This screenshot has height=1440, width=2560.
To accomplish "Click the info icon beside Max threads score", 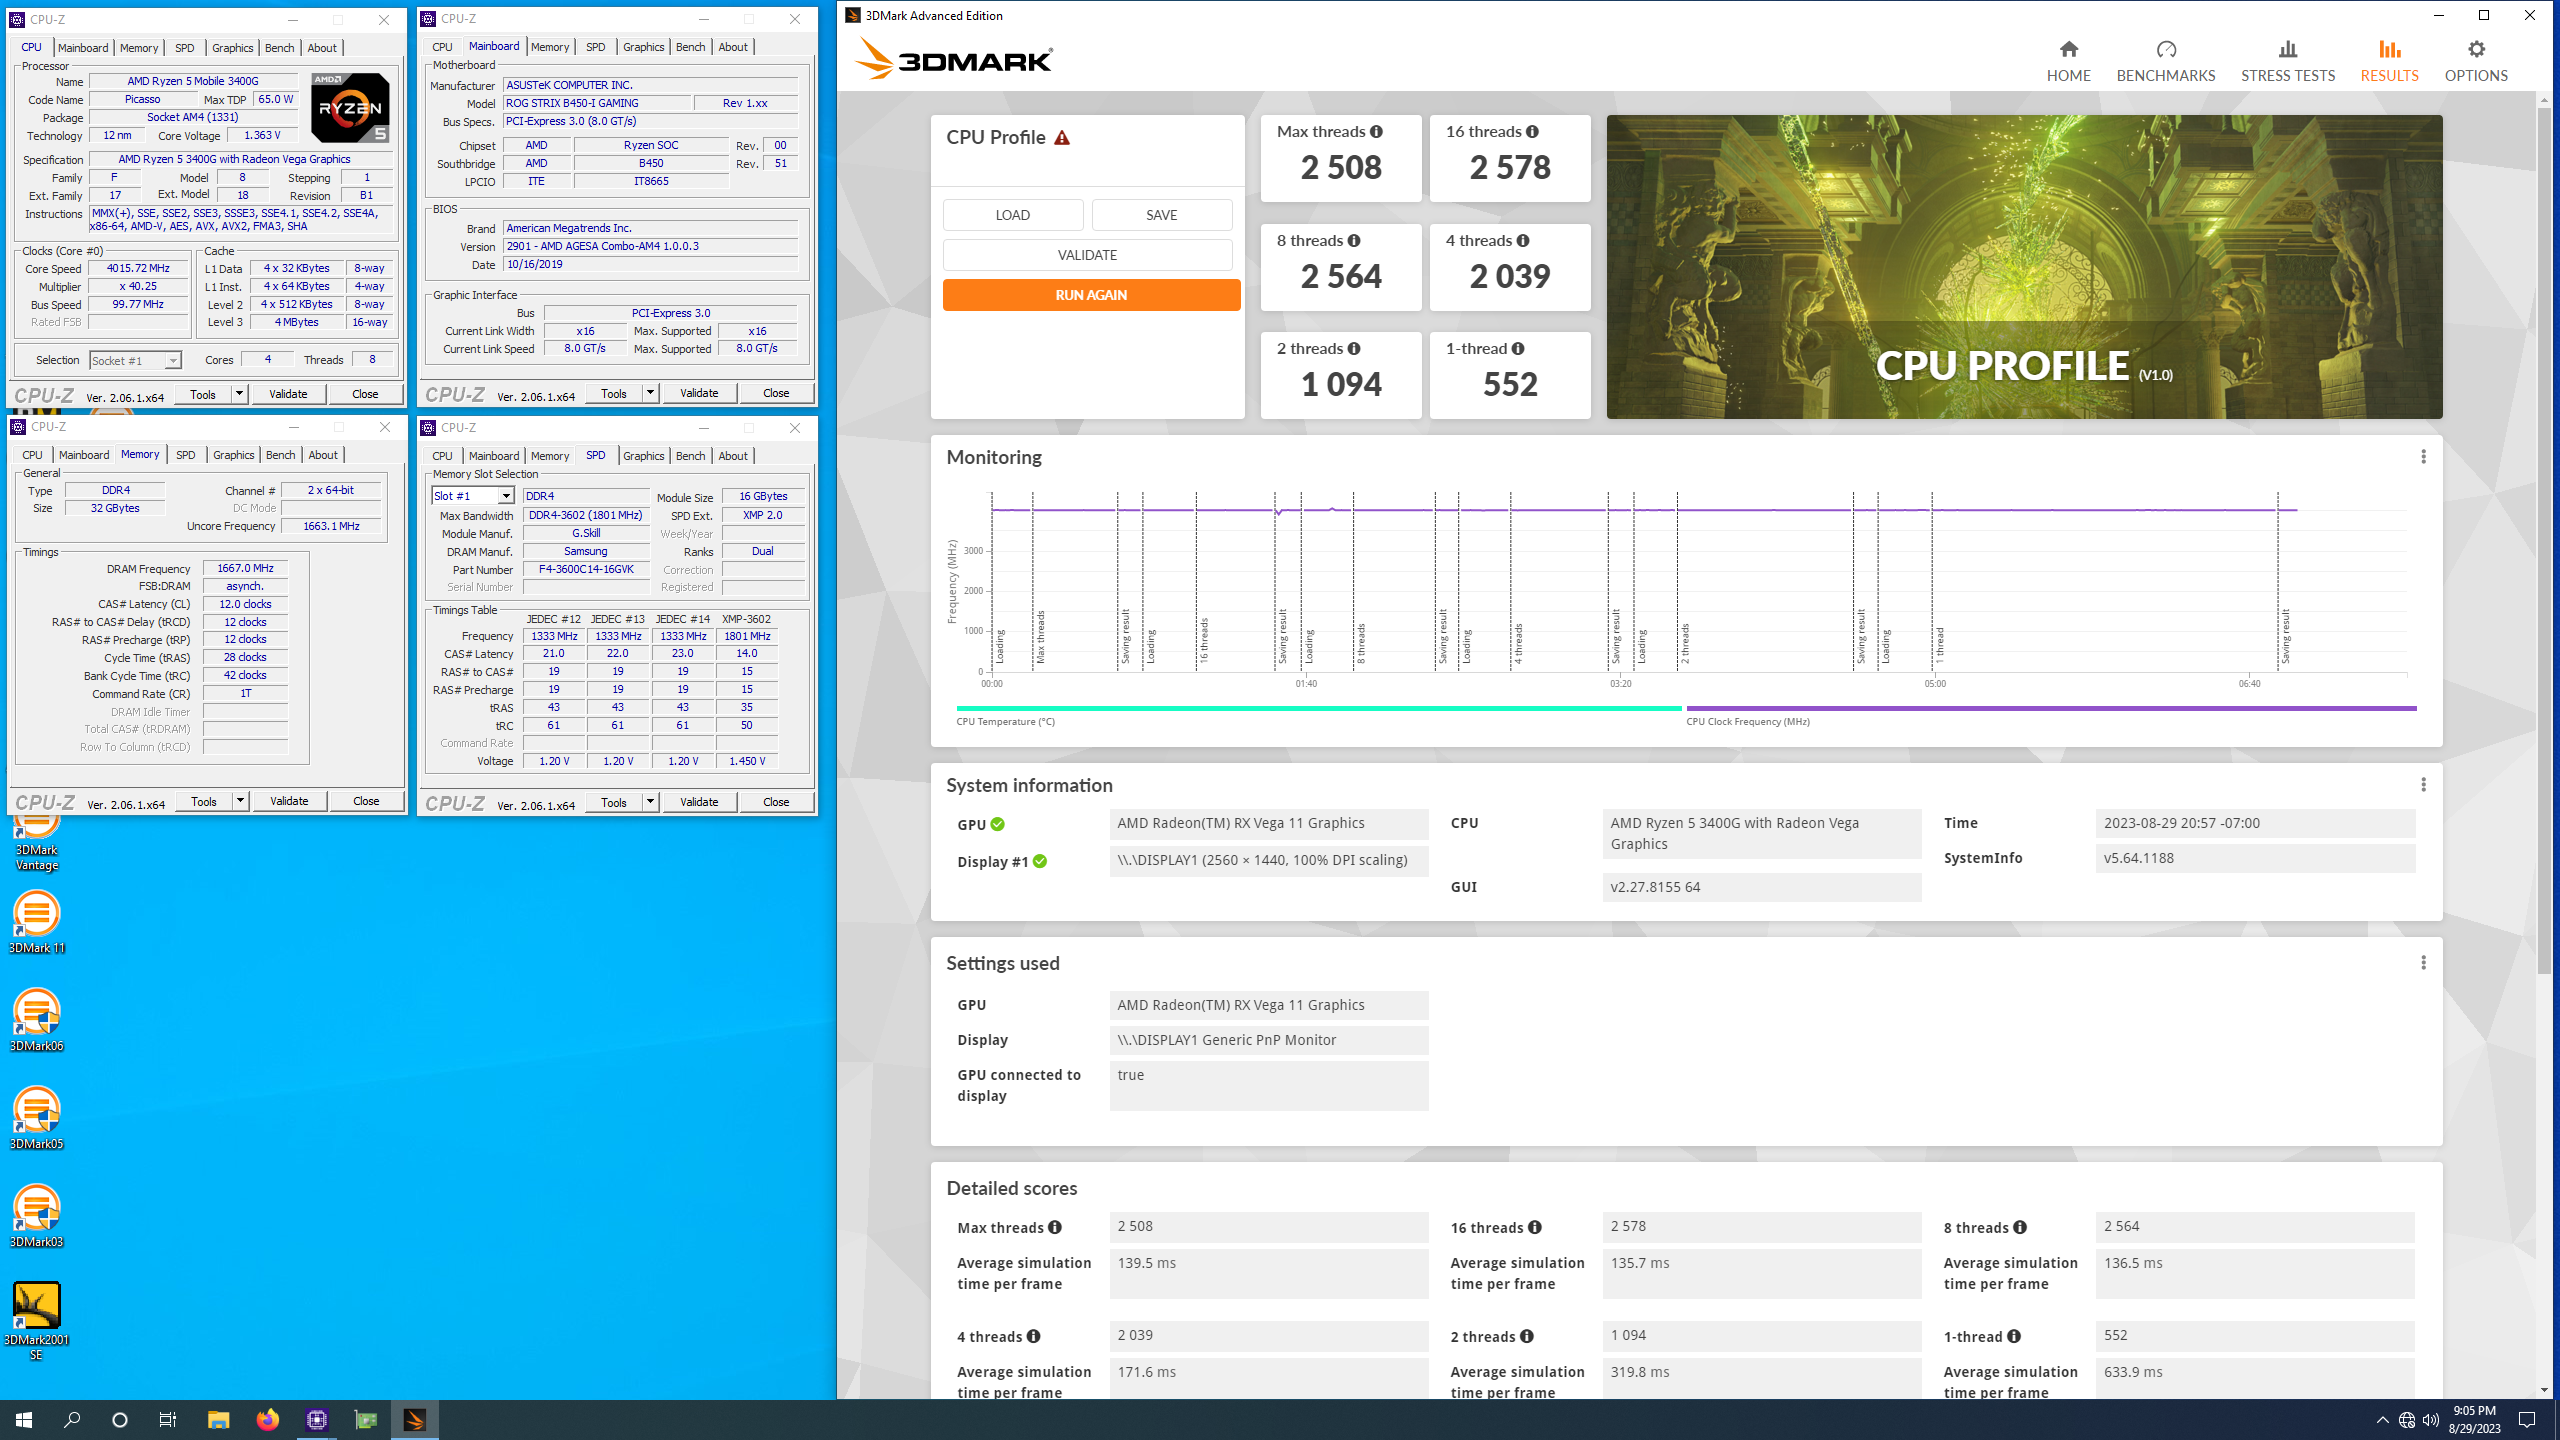I will [1376, 132].
